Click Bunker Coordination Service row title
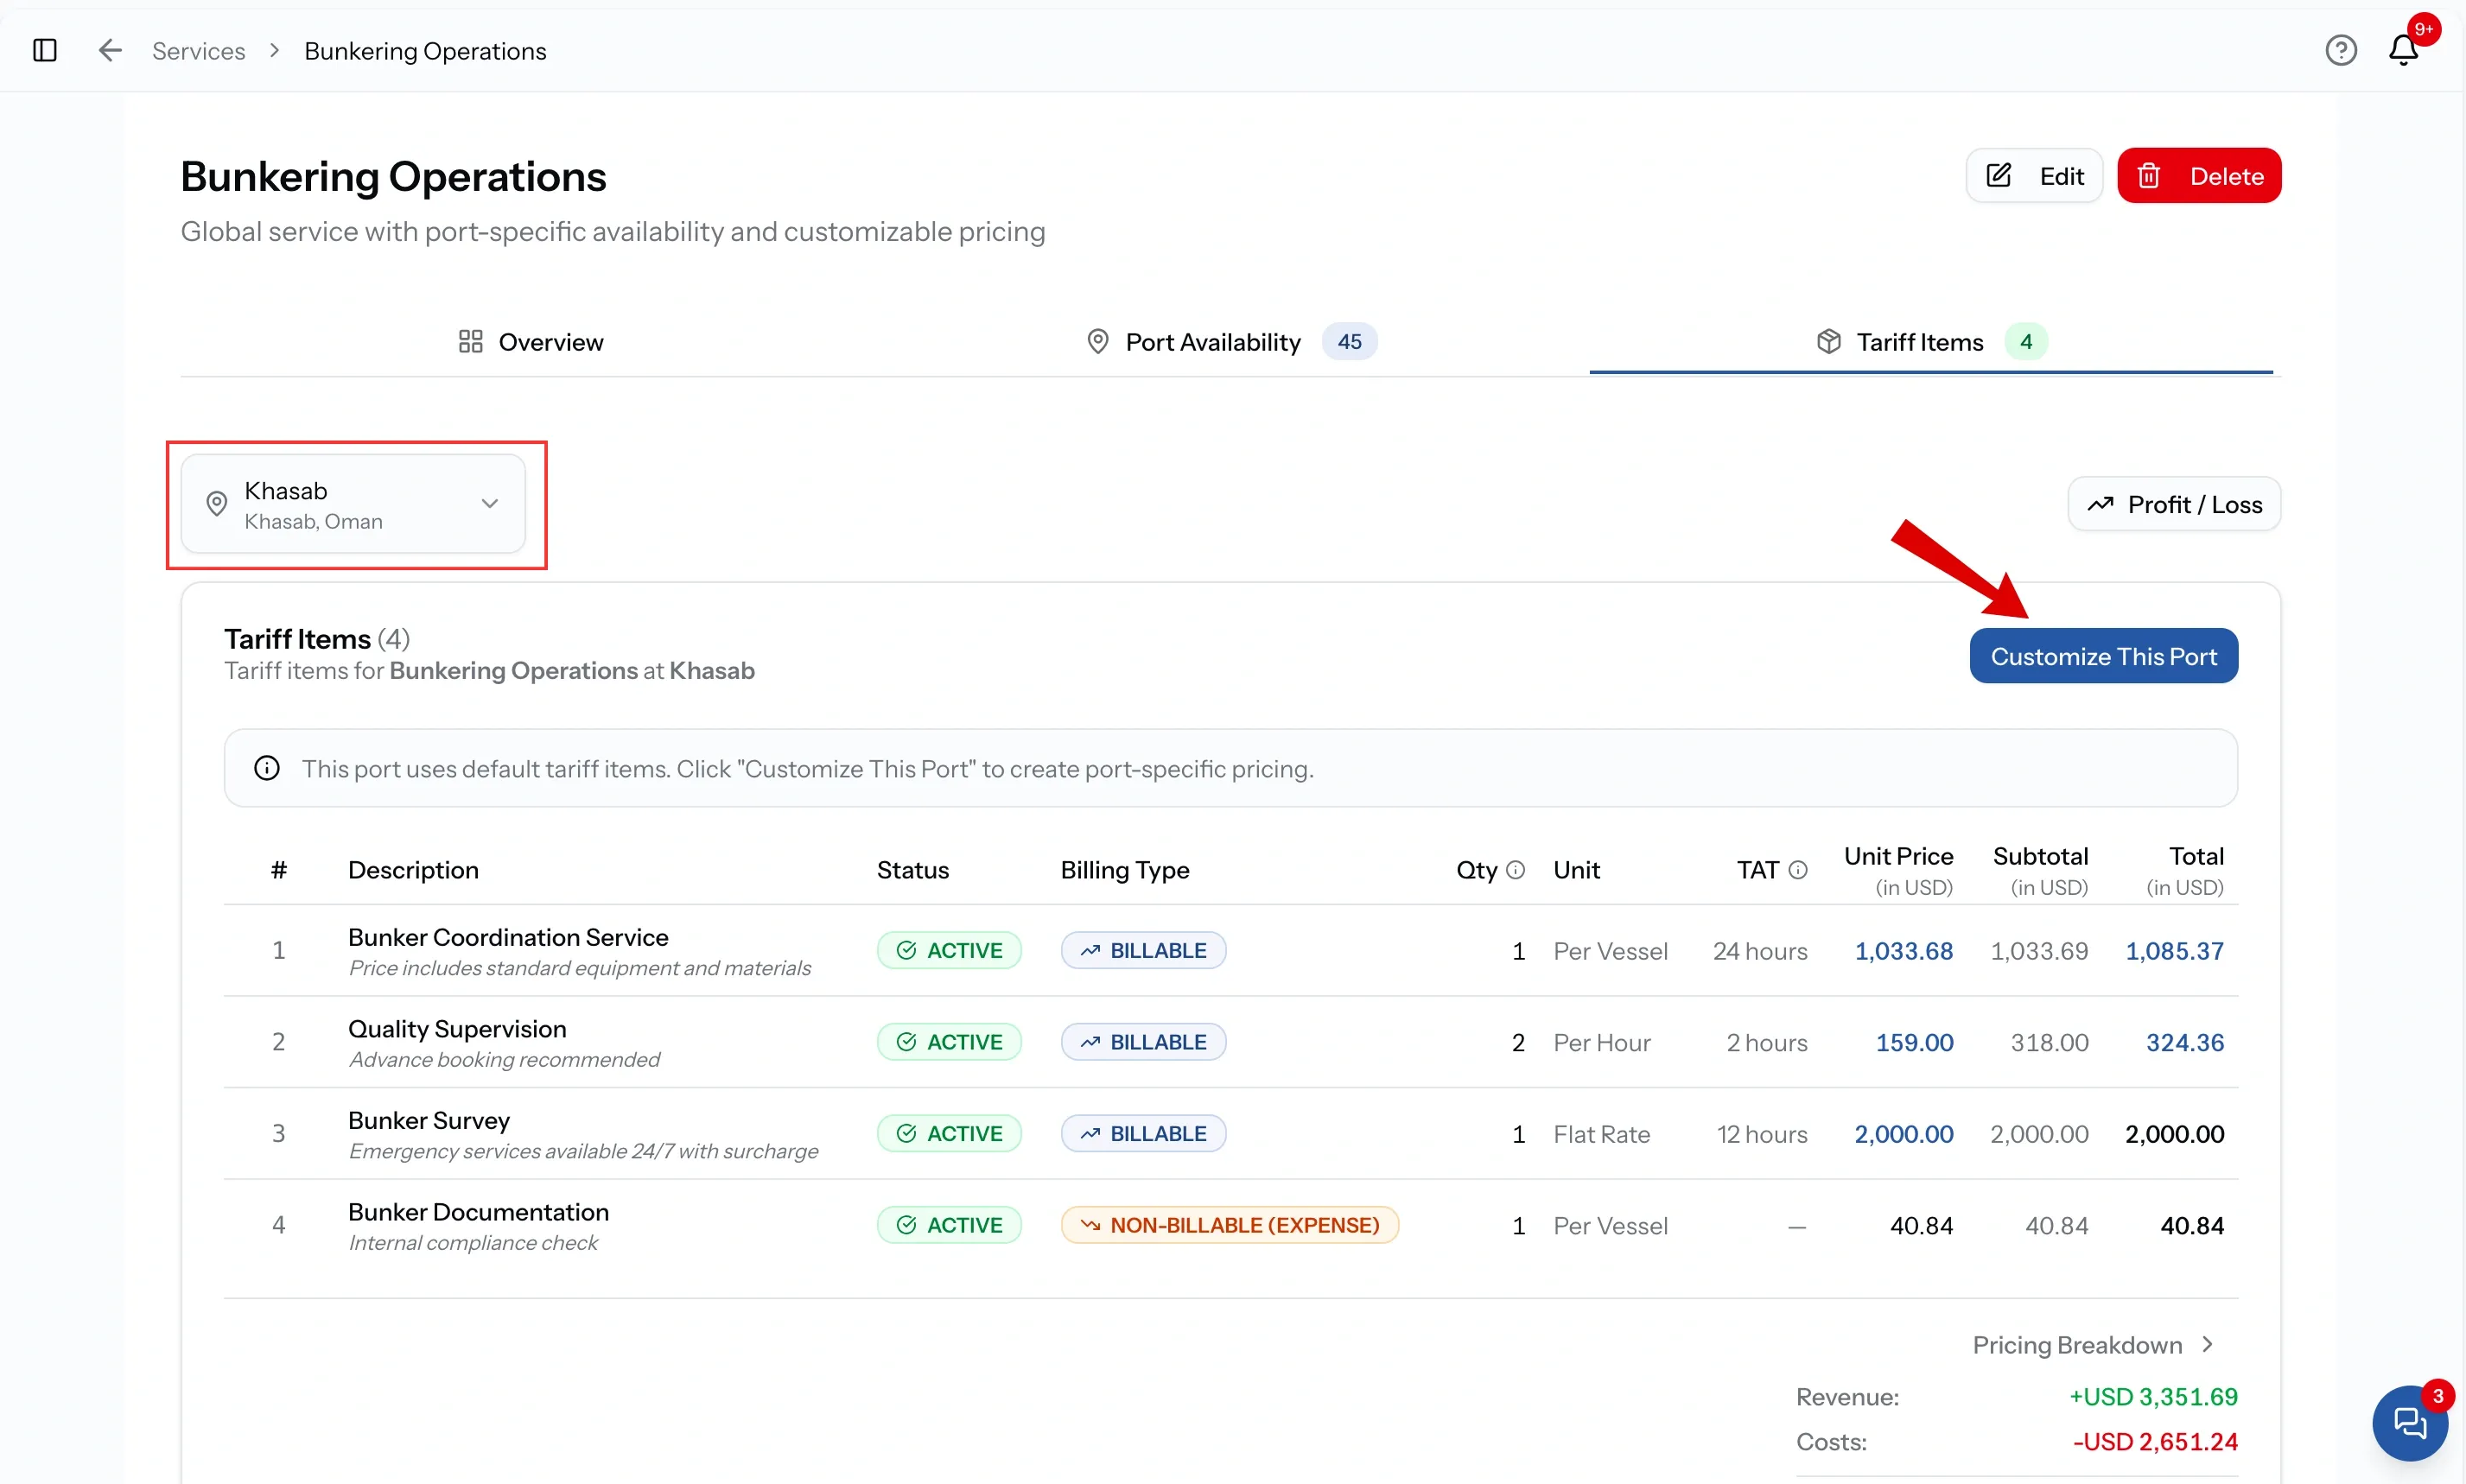This screenshot has width=2466, height=1484. pyautogui.click(x=508, y=937)
